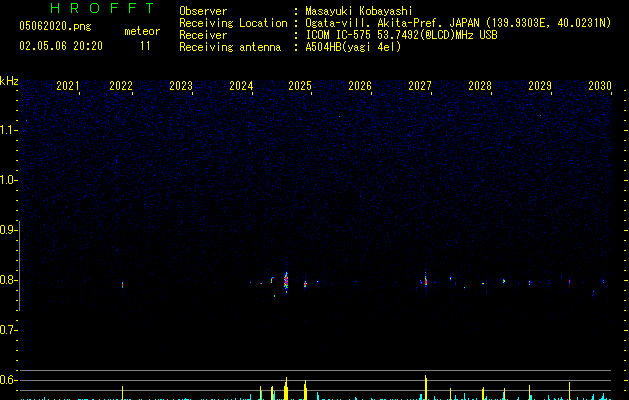Click the 2029 time axis marker
This screenshot has width=629, height=400.
pyautogui.click(x=540, y=86)
